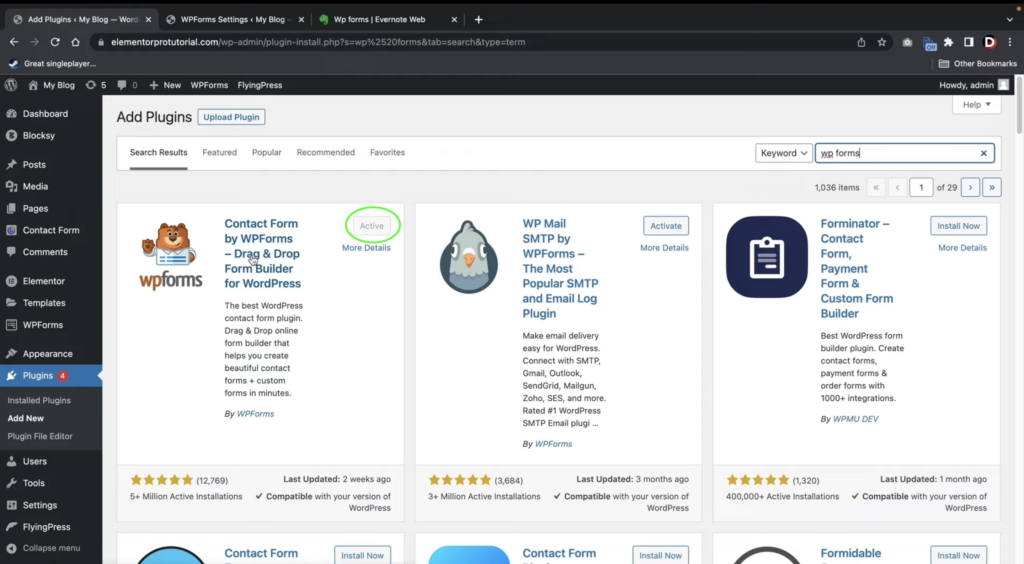Switch to Featured plugins tab
The width and height of the screenshot is (1024, 564).
tap(219, 152)
